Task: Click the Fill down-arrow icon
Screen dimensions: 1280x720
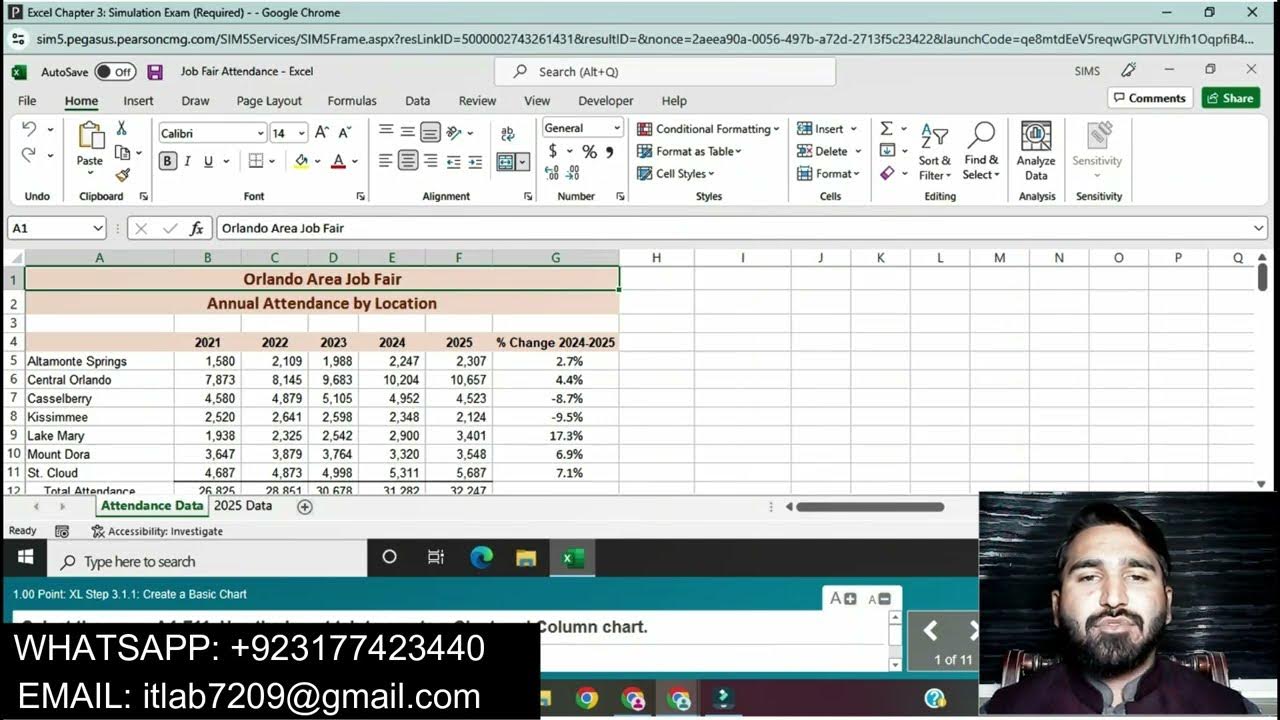Action: tap(887, 150)
